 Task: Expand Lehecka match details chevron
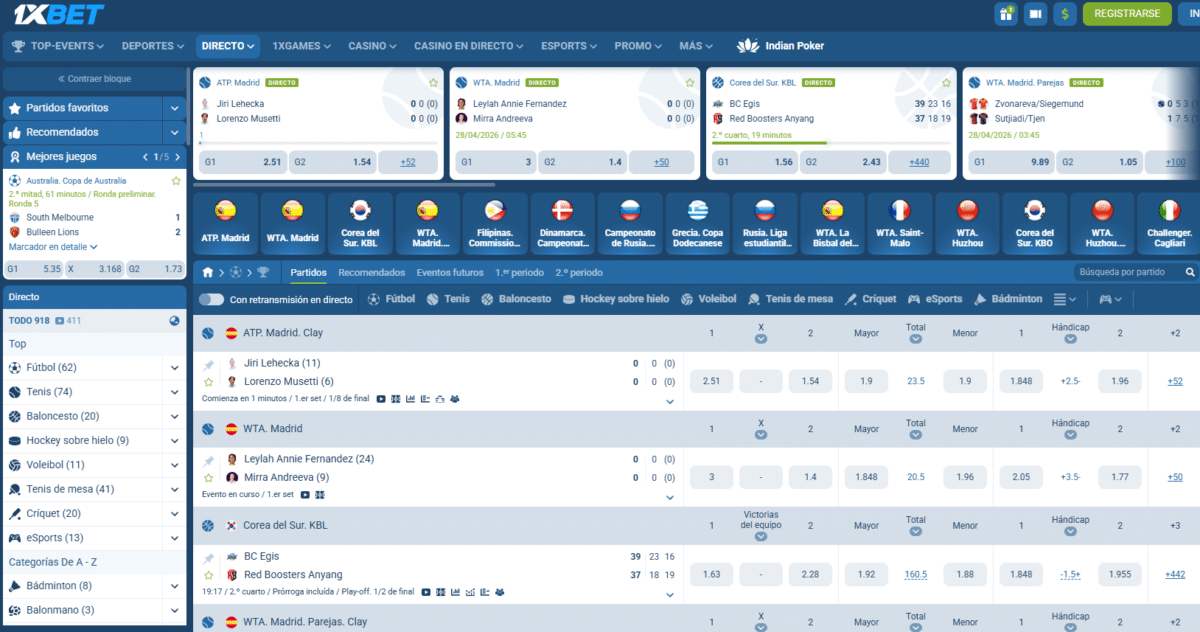[670, 402]
